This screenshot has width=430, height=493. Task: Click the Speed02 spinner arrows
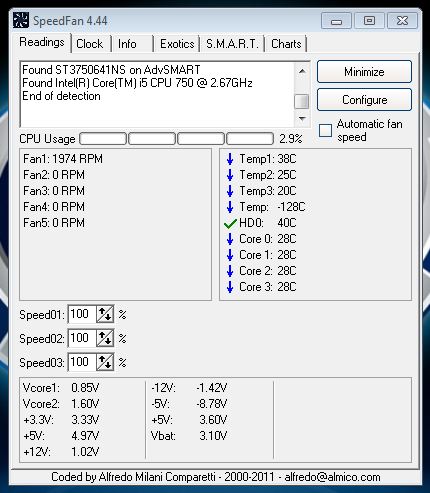tap(105, 338)
